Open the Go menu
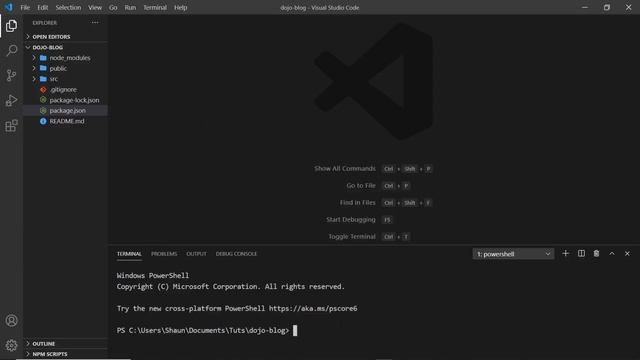Image resolution: width=640 pixels, height=360 pixels. point(113,7)
